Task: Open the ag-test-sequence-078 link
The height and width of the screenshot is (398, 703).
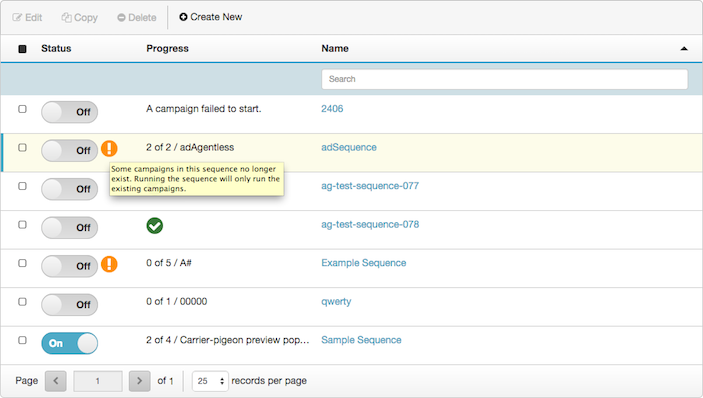Action: point(370,225)
